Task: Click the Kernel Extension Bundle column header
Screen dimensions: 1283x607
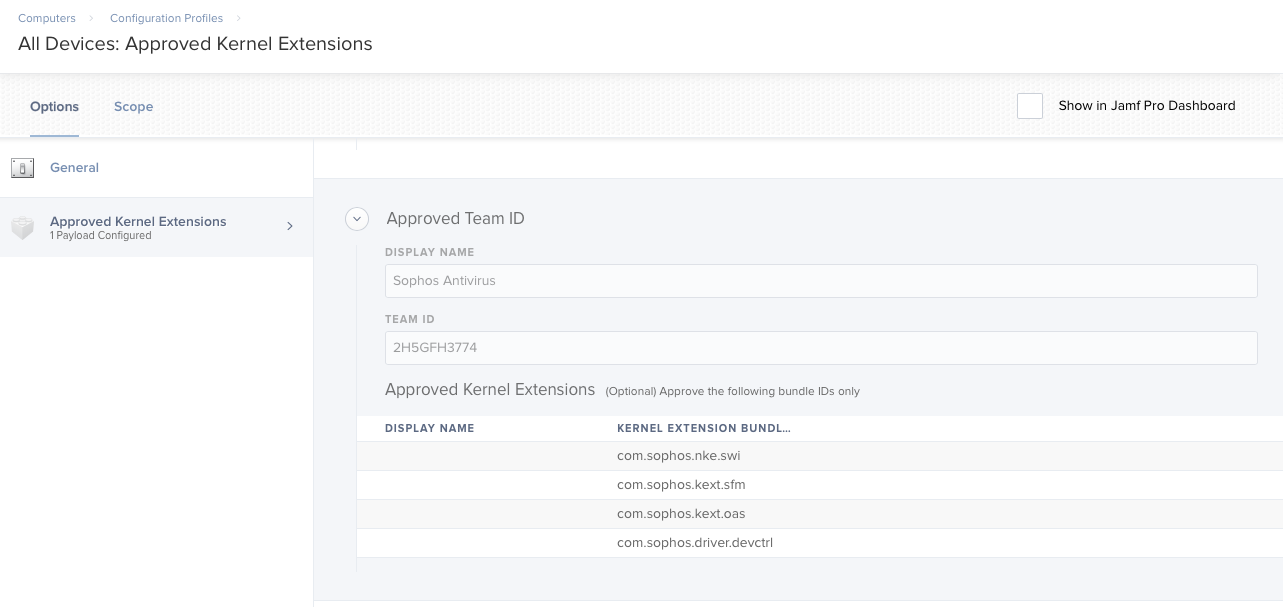Action: [x=704, y=428]
